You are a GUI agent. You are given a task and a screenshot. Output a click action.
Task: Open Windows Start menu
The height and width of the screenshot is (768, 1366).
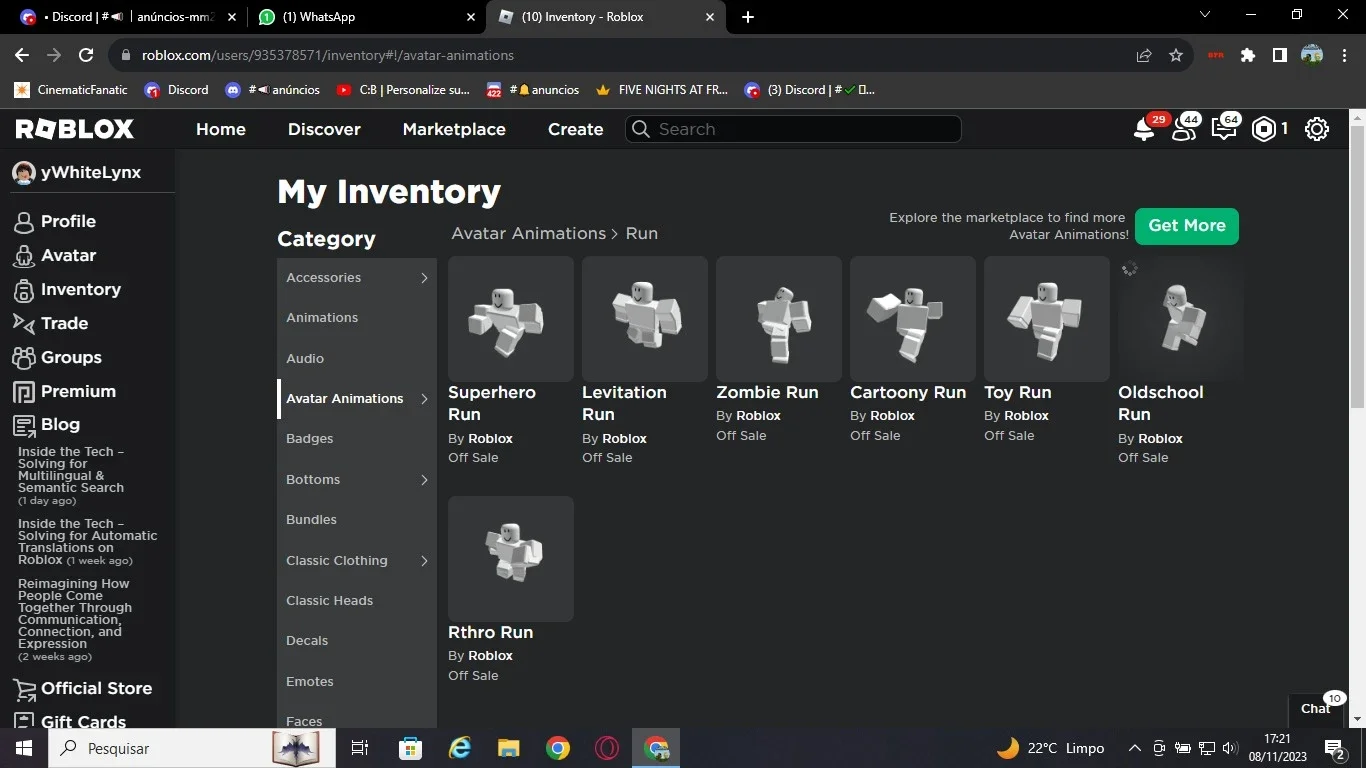[x=24, y=748]
